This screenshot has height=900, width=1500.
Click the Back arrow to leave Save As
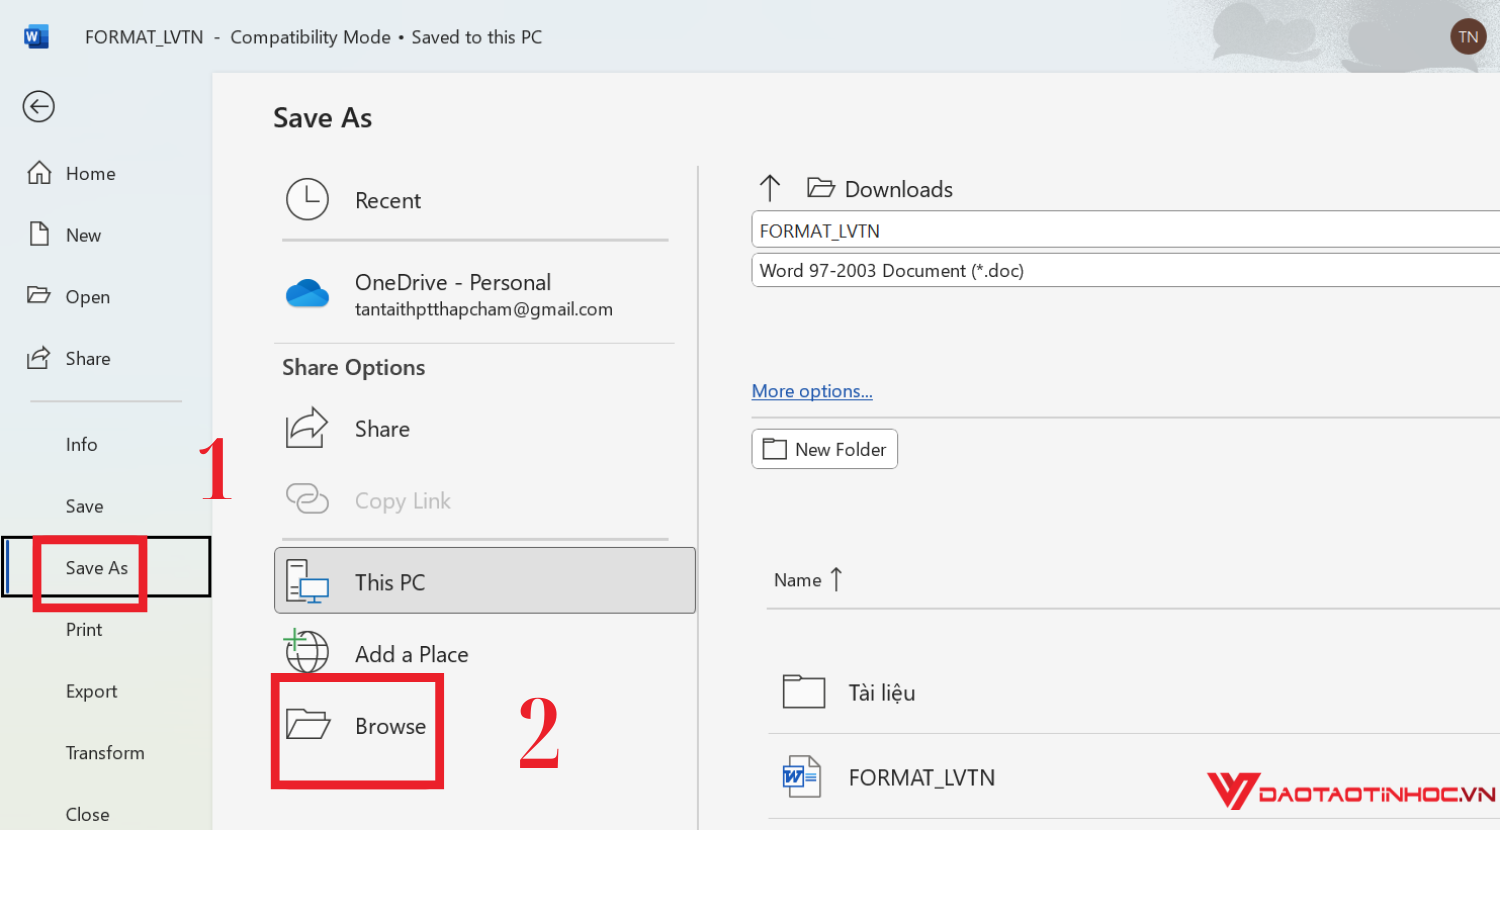tap(38, 106)
